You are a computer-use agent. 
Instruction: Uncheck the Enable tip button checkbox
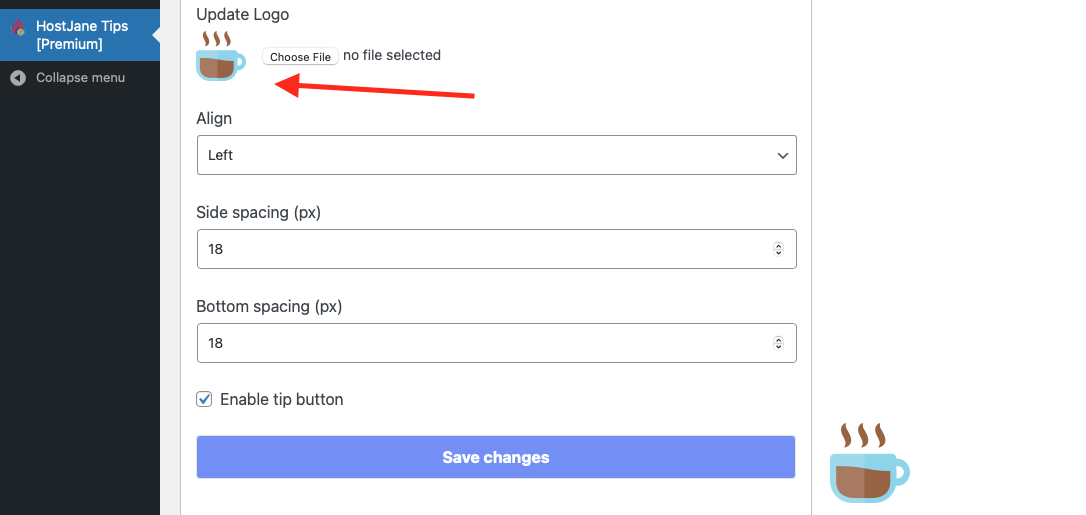coord(204,399)
